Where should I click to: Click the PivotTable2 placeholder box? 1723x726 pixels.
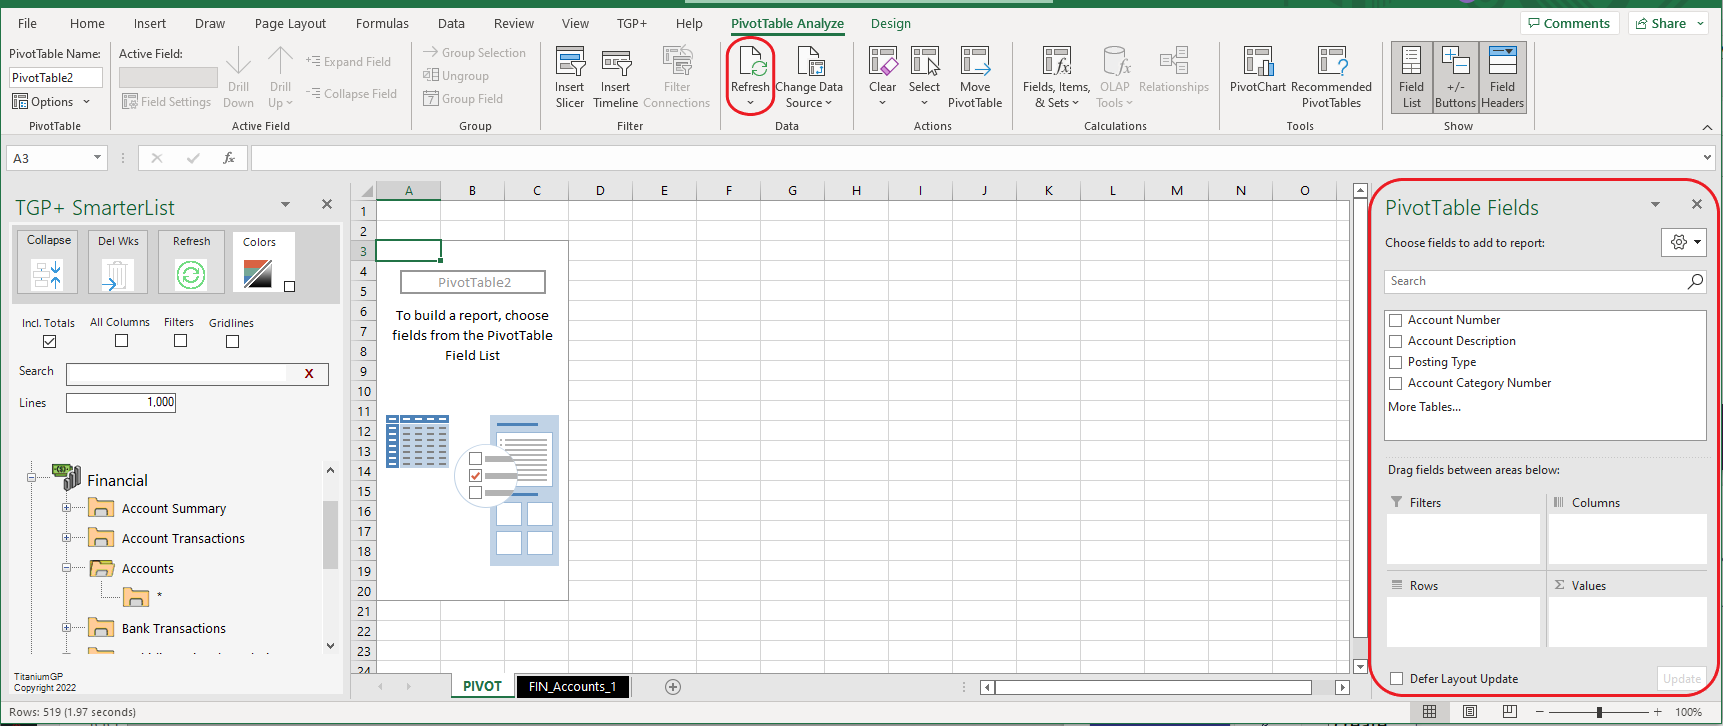(x=473, y=282)
